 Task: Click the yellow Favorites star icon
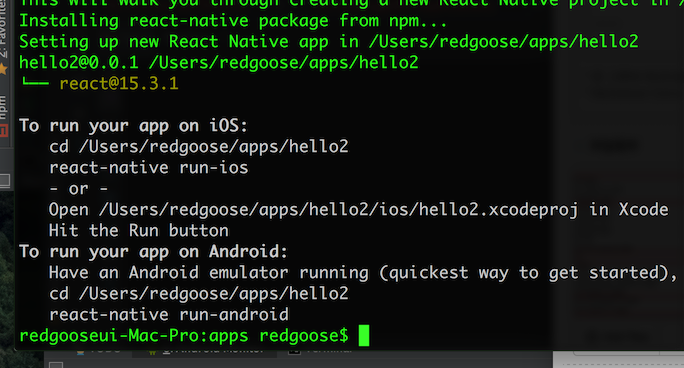click(x=3, y=68)
